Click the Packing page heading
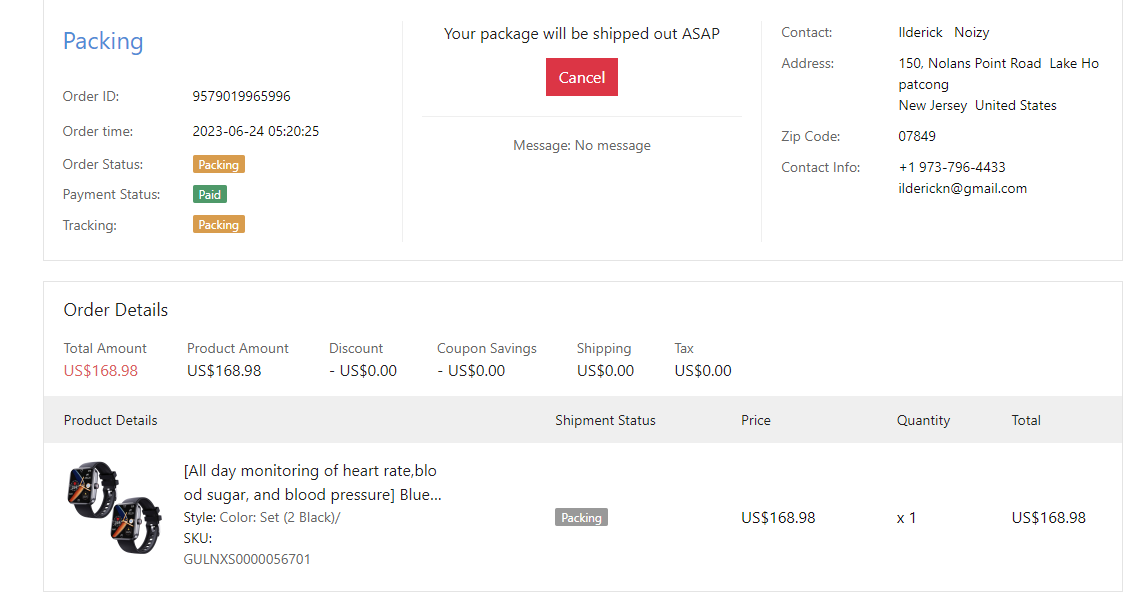The height and width of the screenshot is (594, 1136). 103,41
